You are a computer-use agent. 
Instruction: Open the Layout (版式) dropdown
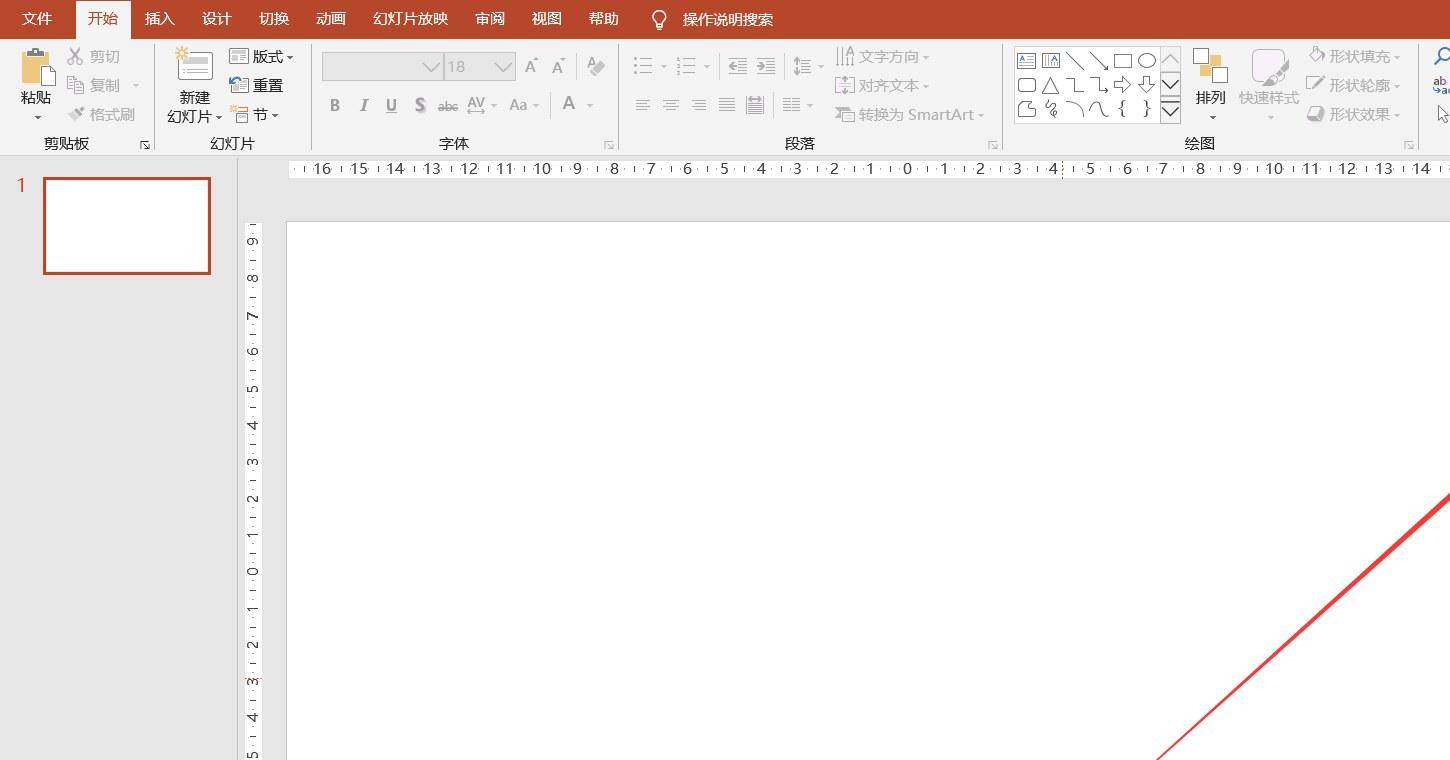tap(262, 57)
